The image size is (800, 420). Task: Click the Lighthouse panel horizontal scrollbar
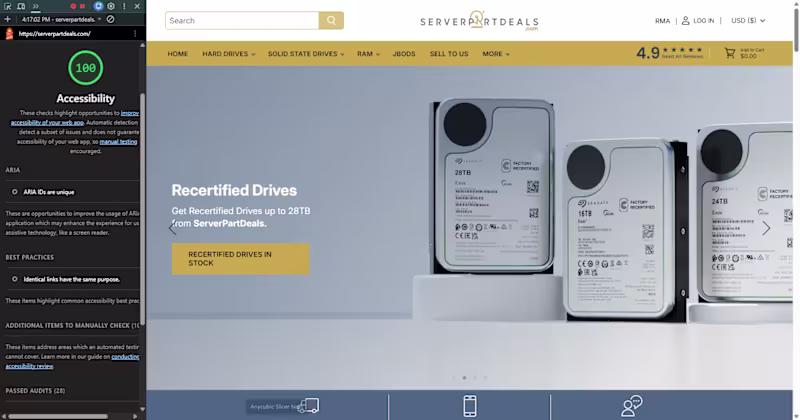[58, 416]
